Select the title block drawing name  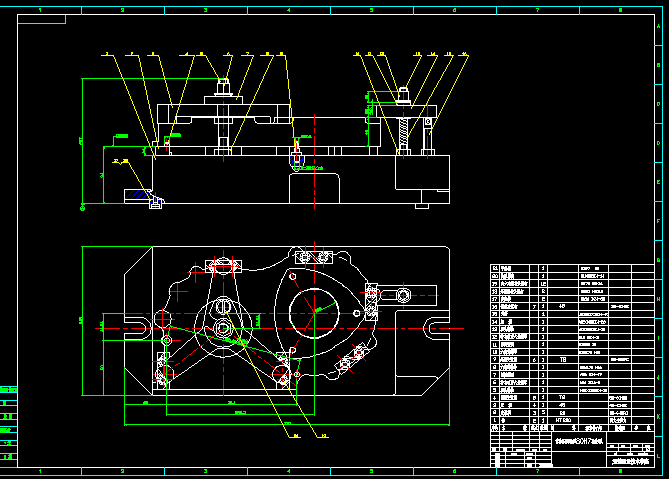pos(580,439)
